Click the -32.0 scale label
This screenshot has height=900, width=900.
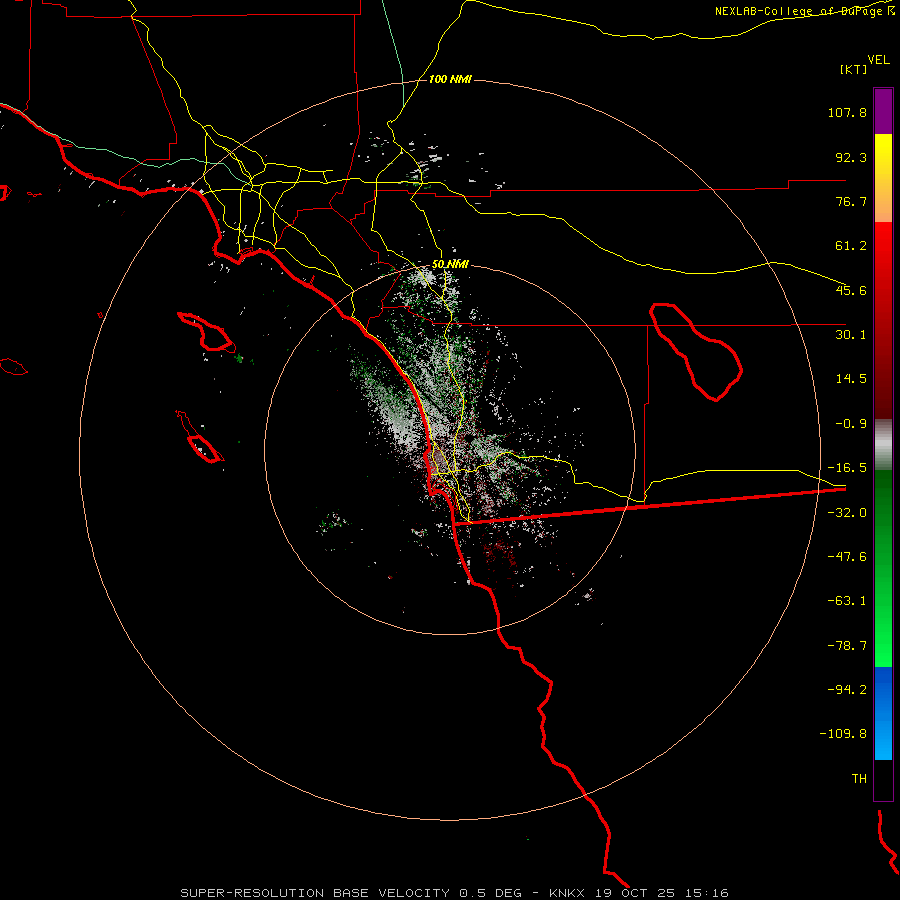[847, 513]
